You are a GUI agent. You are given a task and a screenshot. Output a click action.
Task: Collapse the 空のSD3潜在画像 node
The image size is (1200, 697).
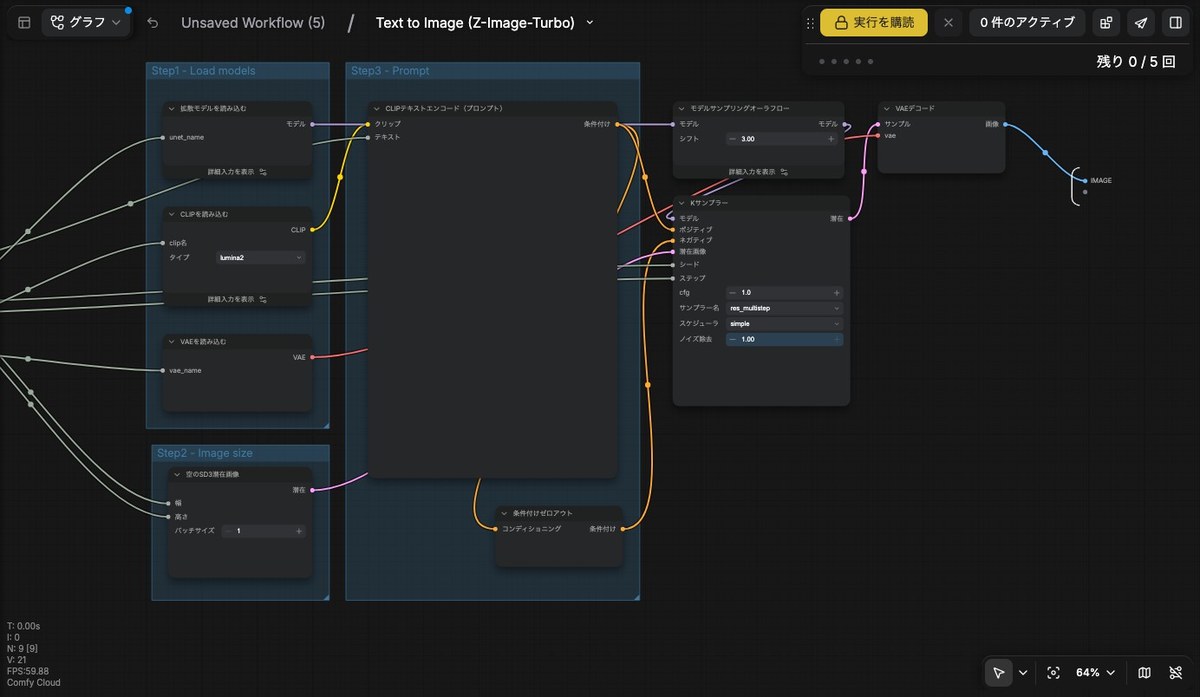(x=177, y=474)
